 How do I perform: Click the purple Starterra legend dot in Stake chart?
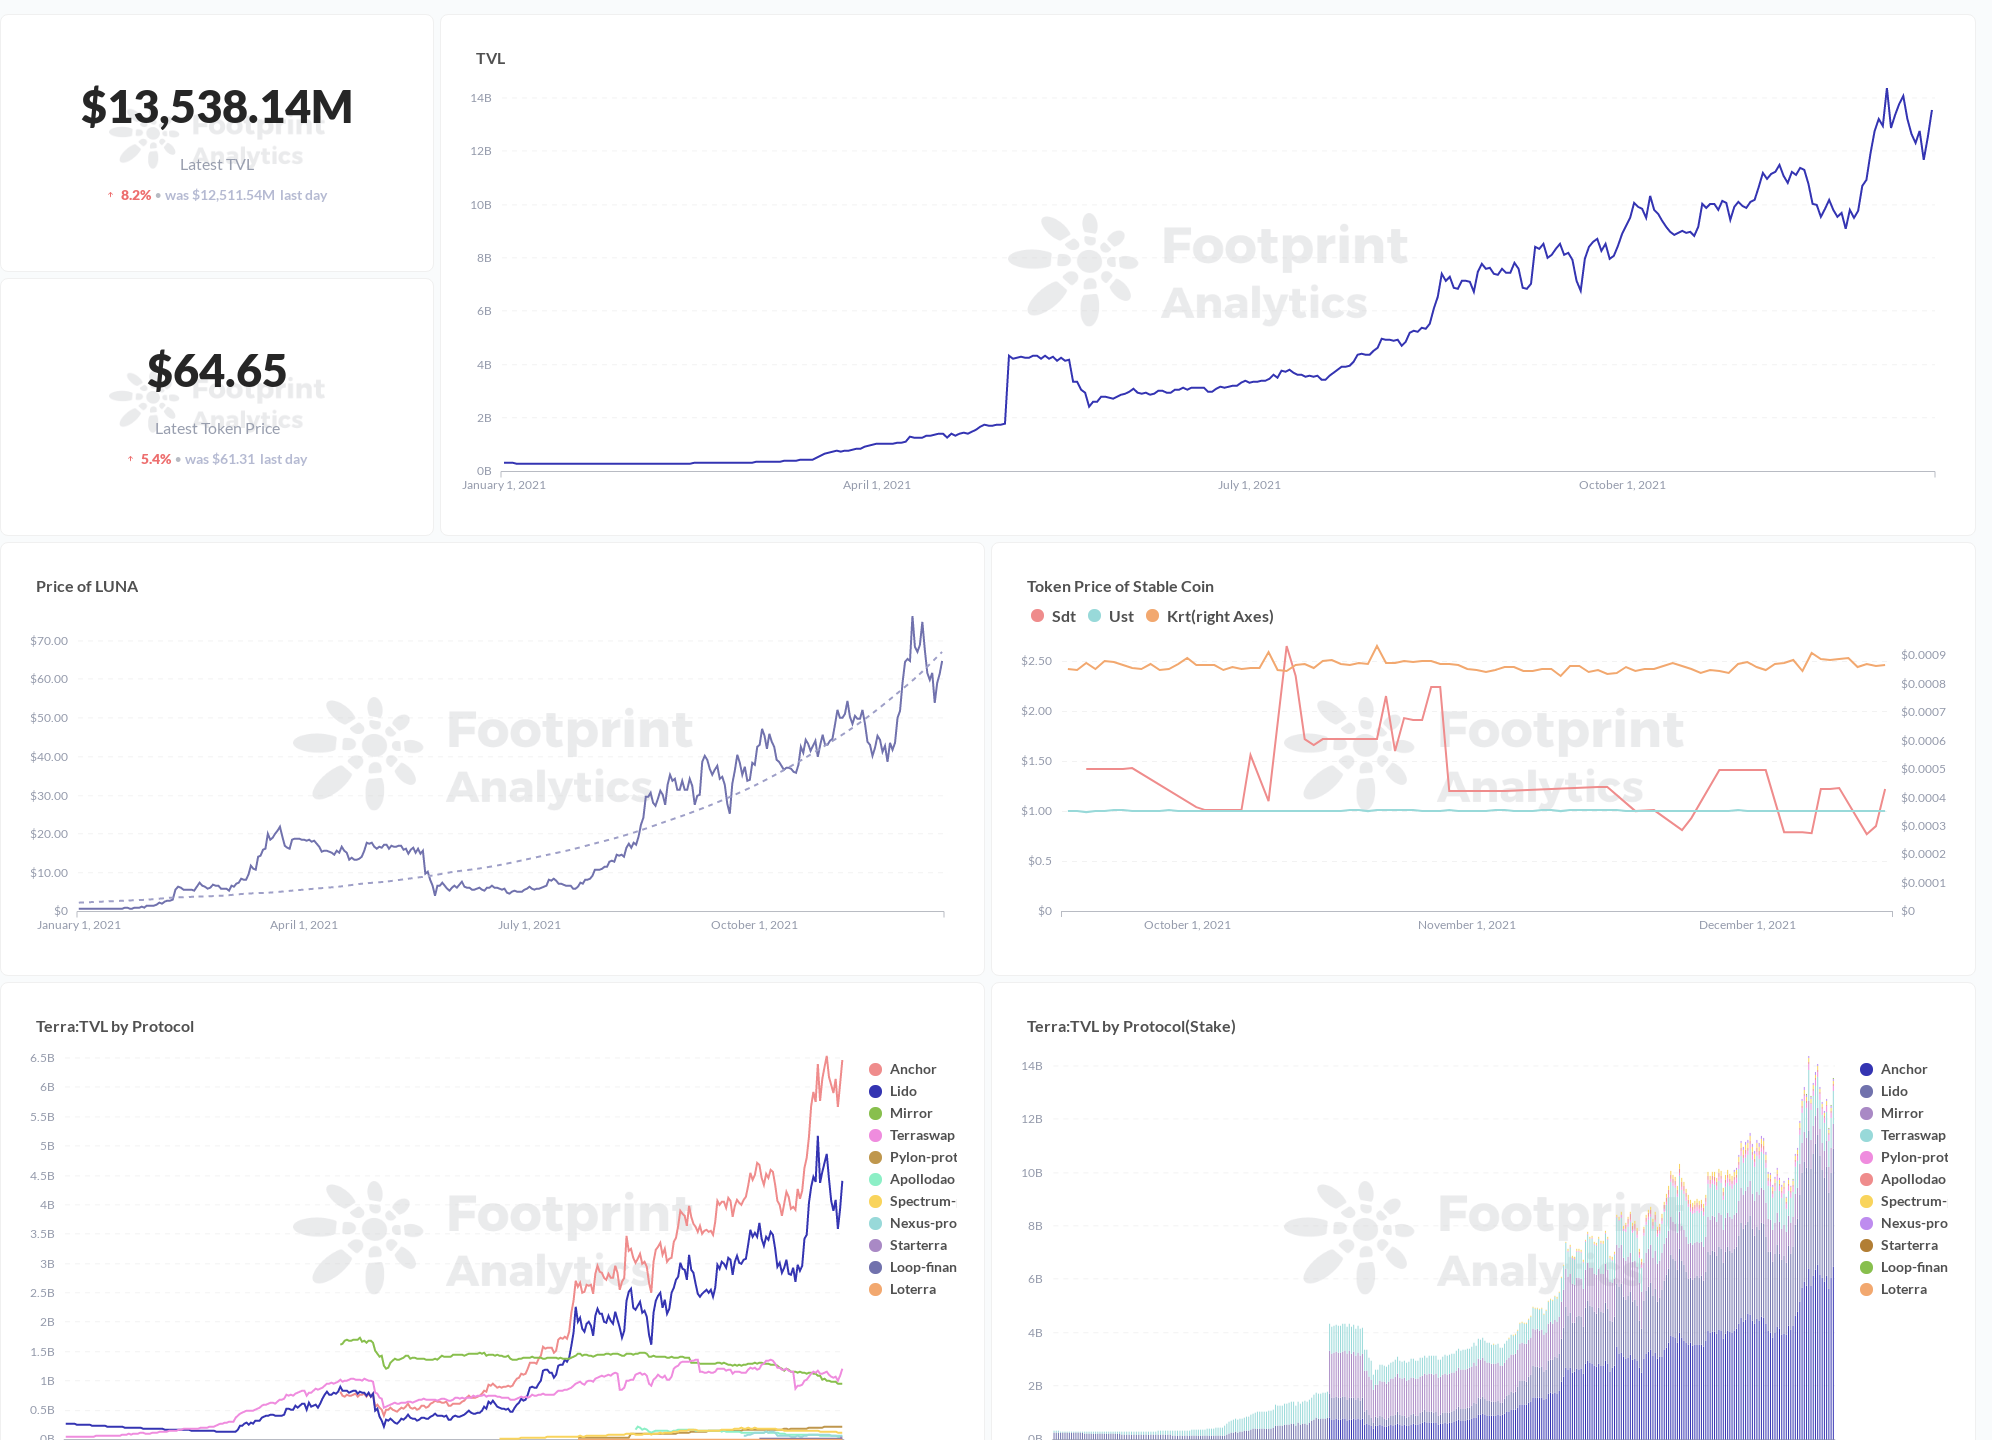[1868, 1245]
